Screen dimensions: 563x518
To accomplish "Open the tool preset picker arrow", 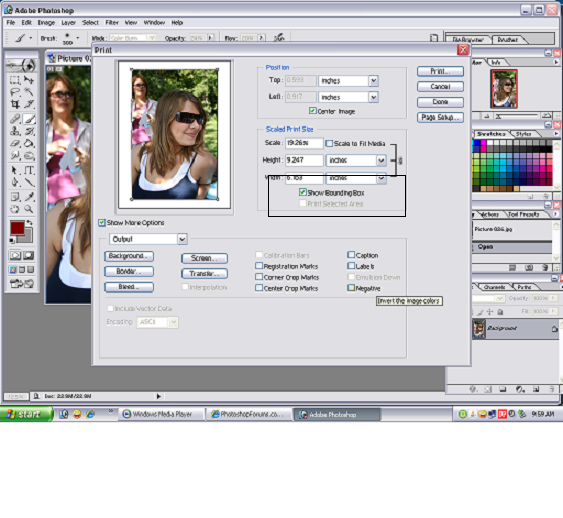I will [x=31, y=38].
